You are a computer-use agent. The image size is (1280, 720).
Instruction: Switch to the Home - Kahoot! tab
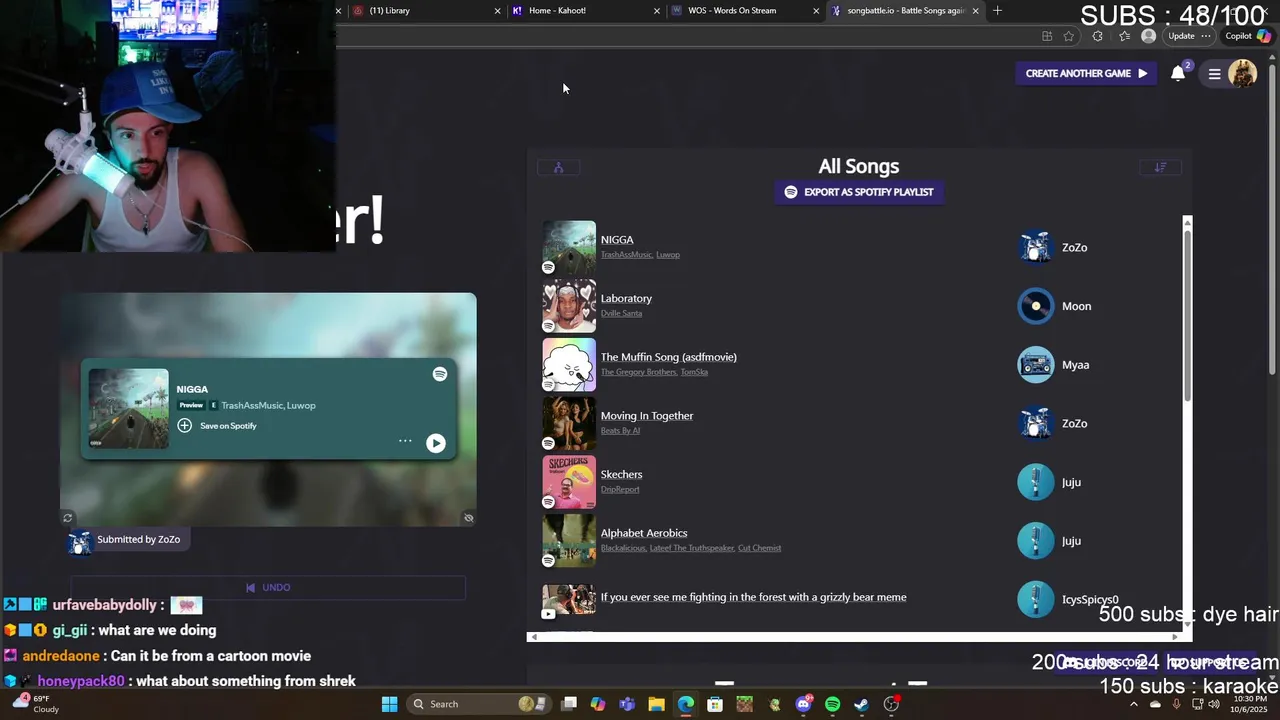[x=585, y=11]
